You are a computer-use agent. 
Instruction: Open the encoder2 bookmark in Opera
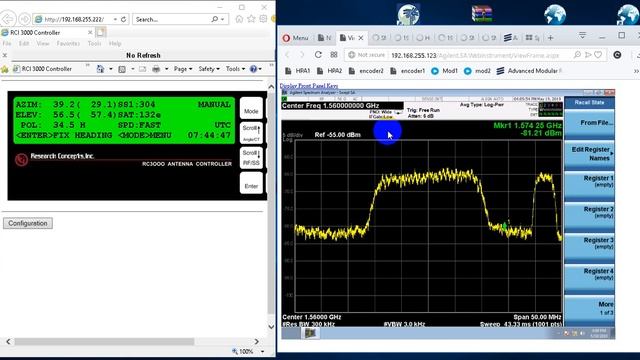366,71
